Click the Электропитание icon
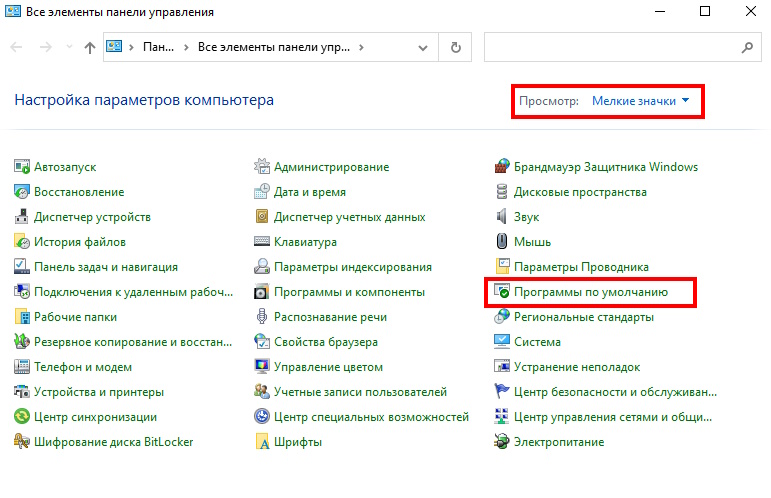Screen dimensions: 771x498 click(x=502, y=442)
